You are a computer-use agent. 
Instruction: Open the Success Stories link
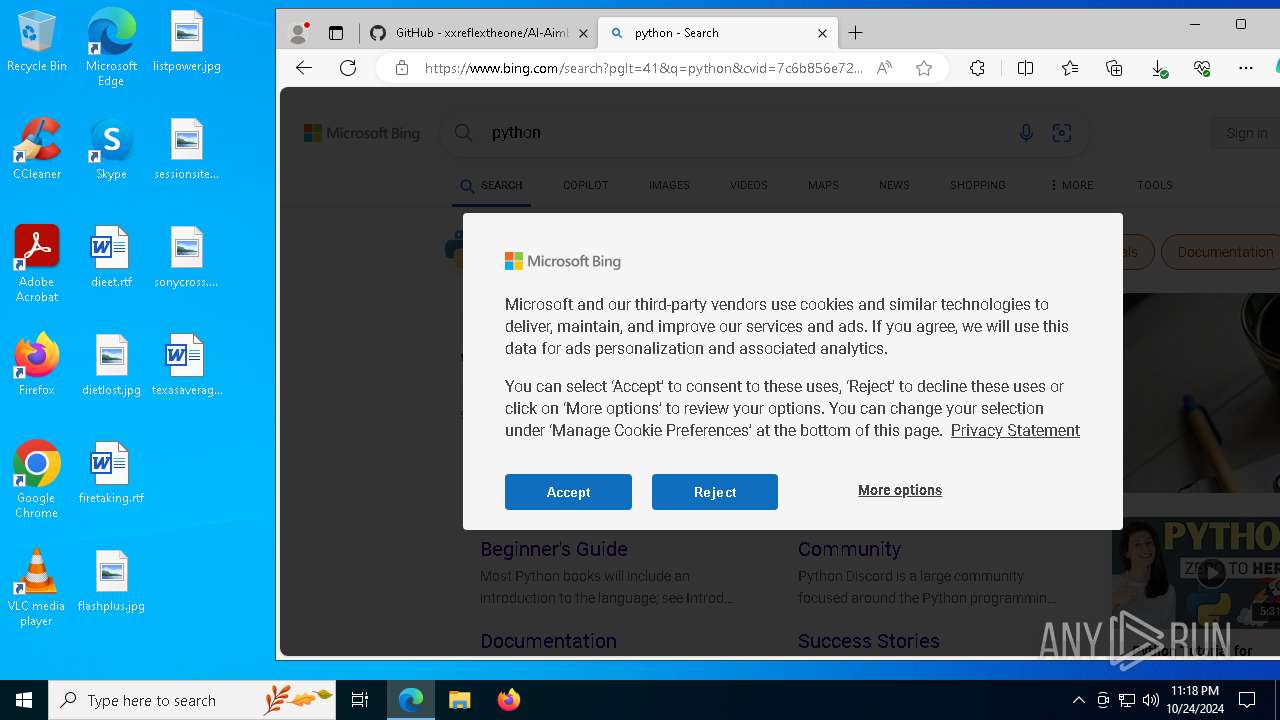click(x=868, y=641)
